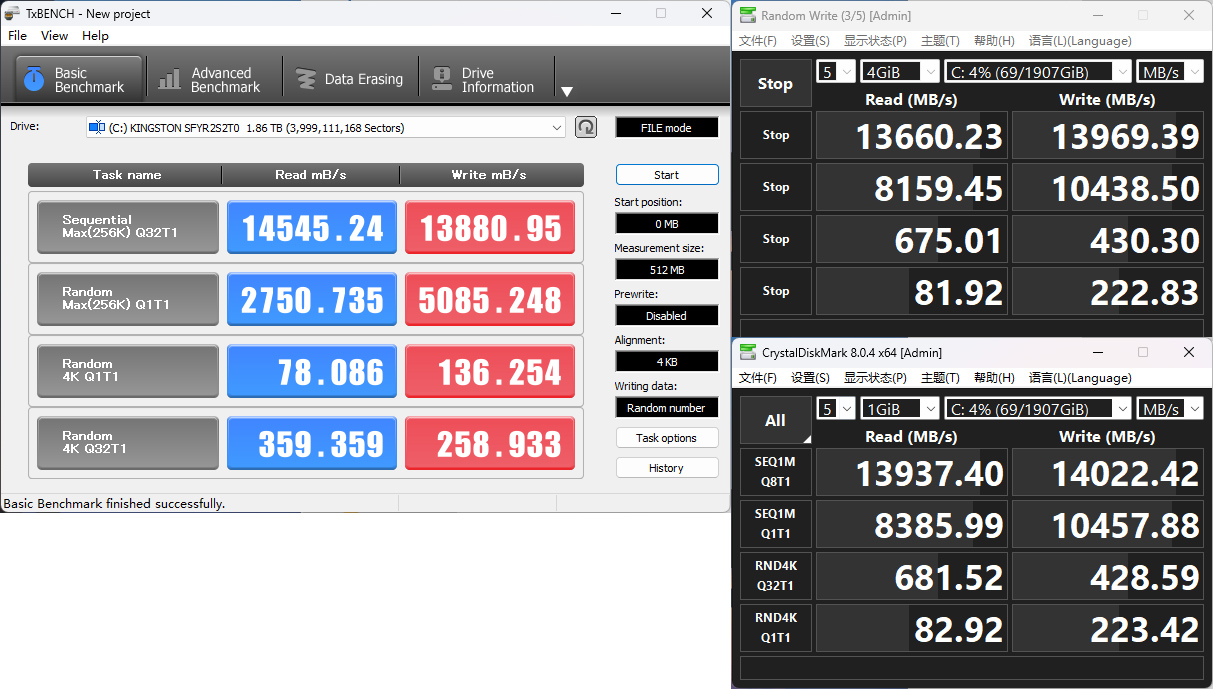Open the Kingston drive selection dropdown
Viewport: 1213px width, 689px height.
326,127
